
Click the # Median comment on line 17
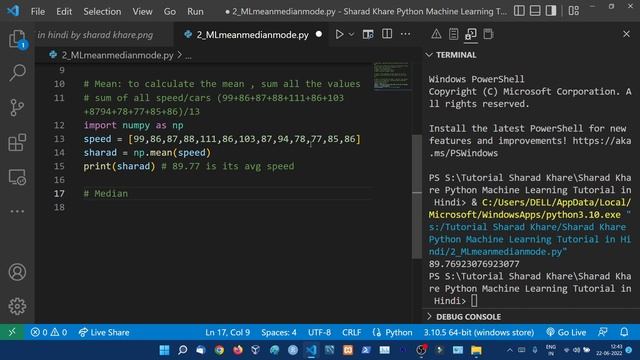(x=106, y=193)
